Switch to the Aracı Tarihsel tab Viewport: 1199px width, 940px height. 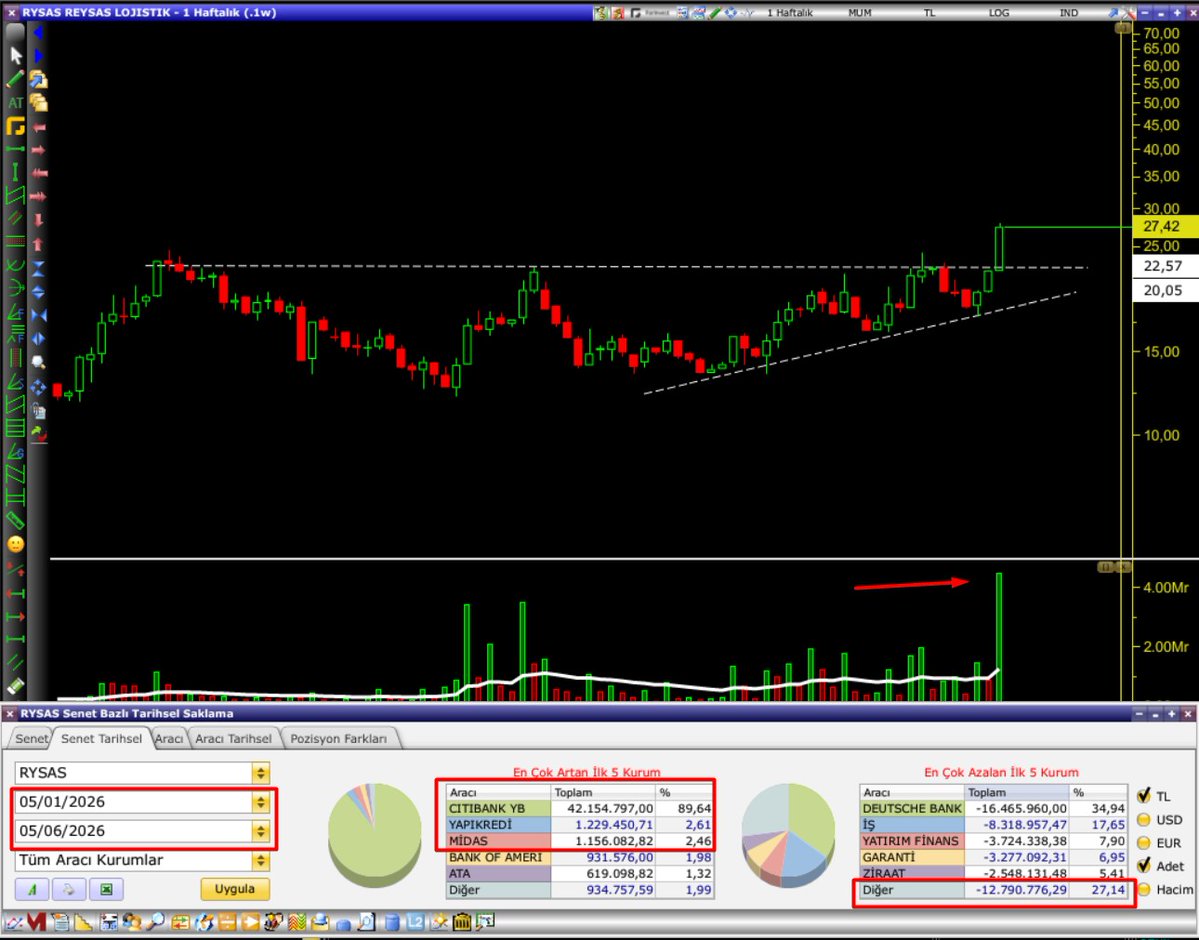tap(233, 739)
